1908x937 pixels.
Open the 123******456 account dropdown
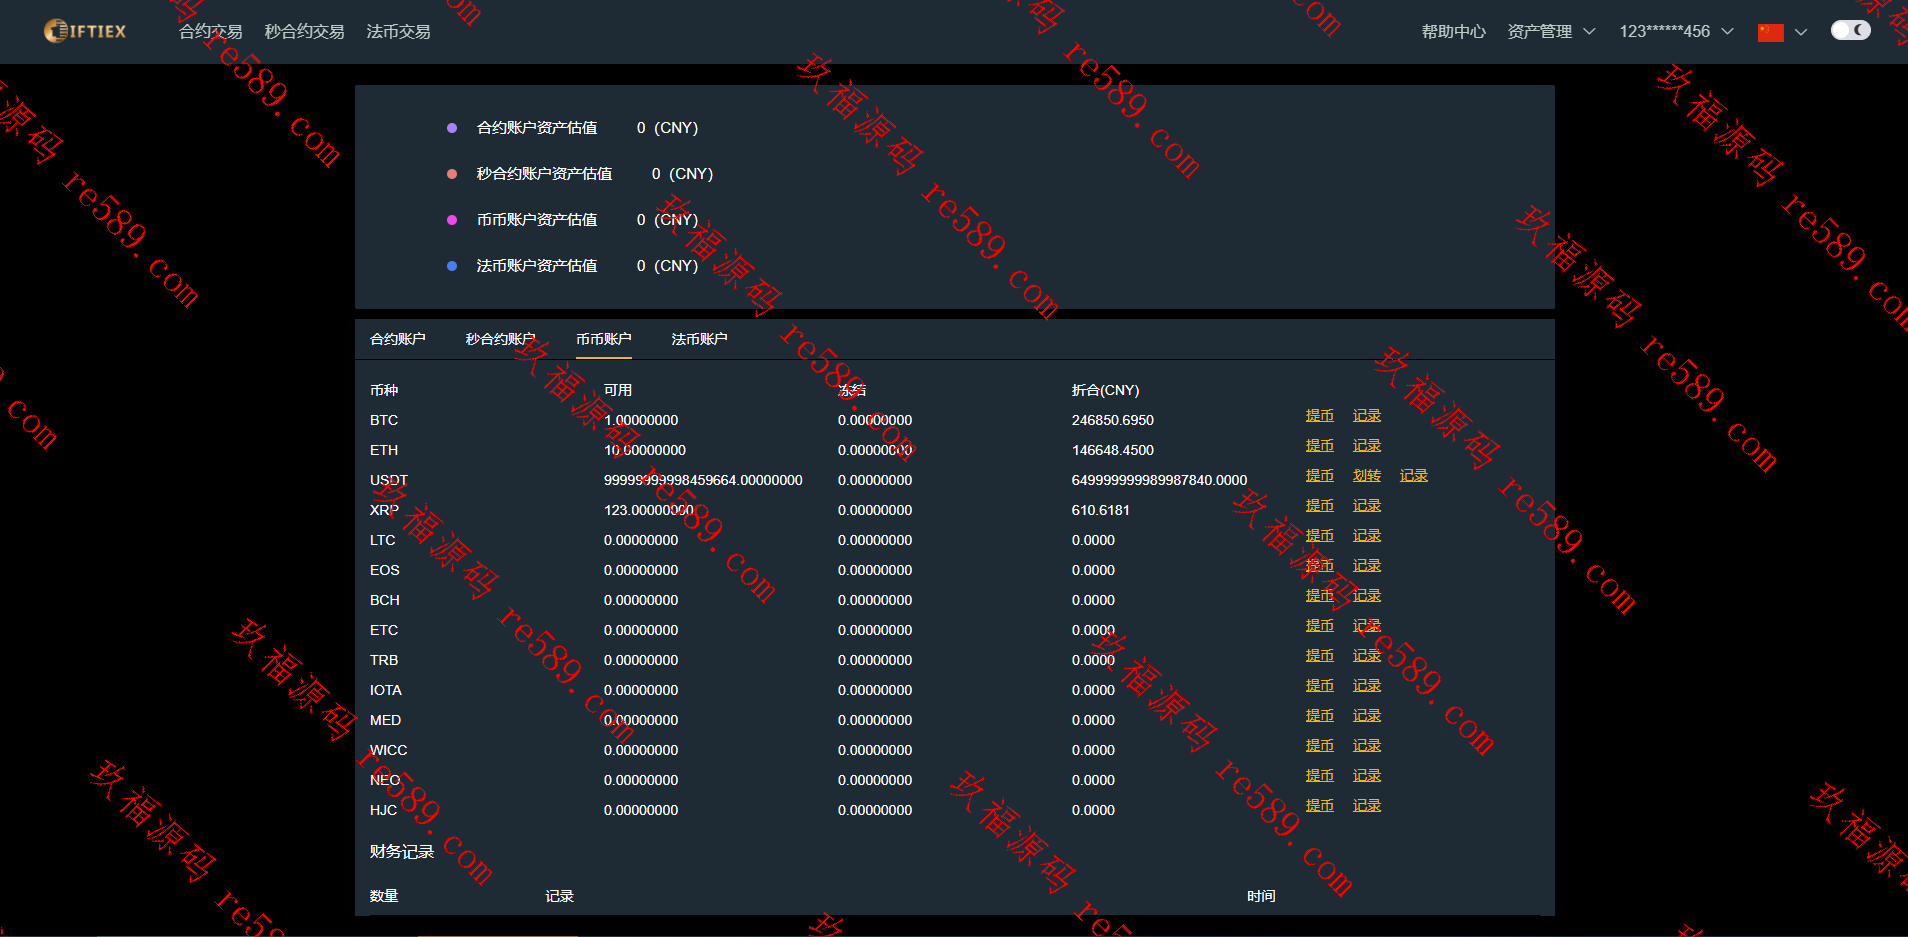pos(1676,31)
